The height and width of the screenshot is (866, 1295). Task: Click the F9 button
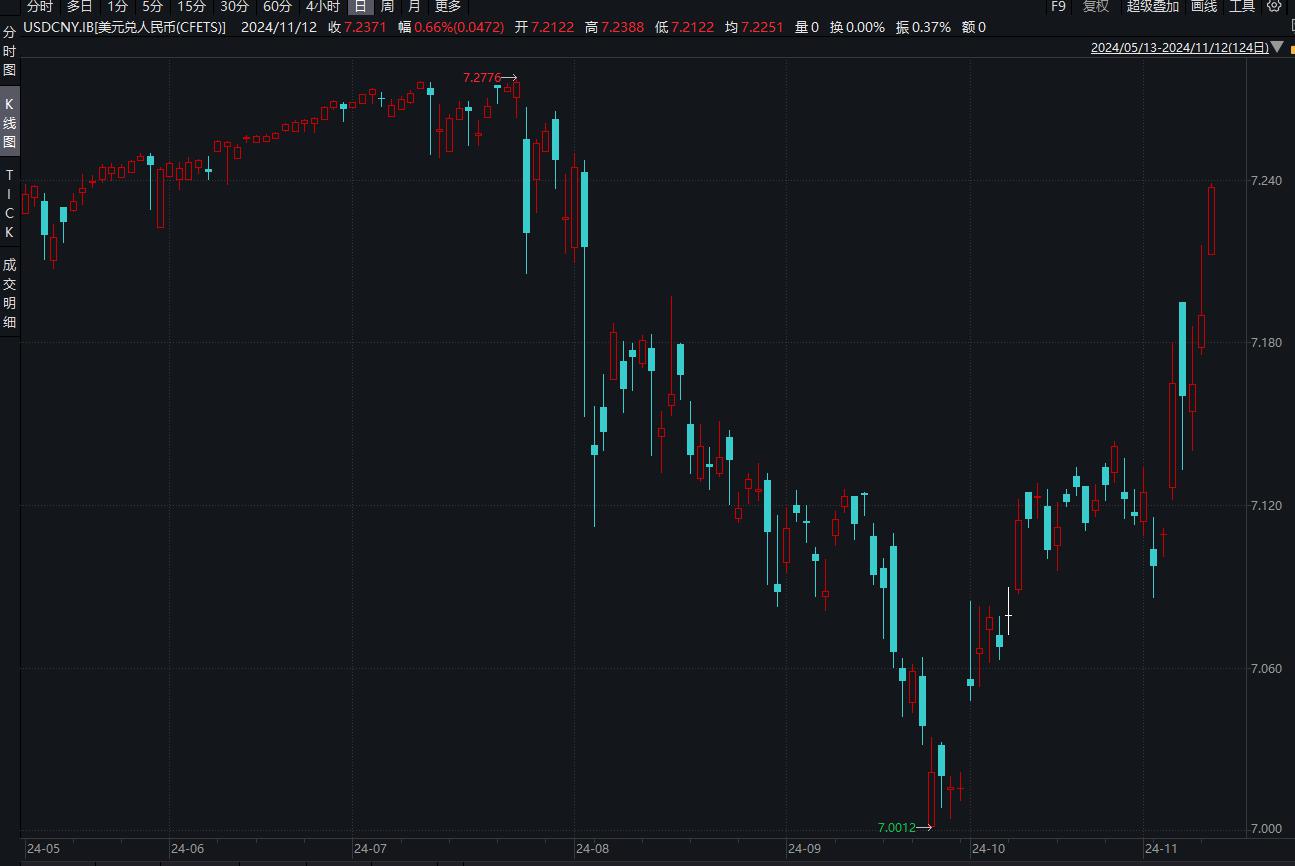(1058, 6)
